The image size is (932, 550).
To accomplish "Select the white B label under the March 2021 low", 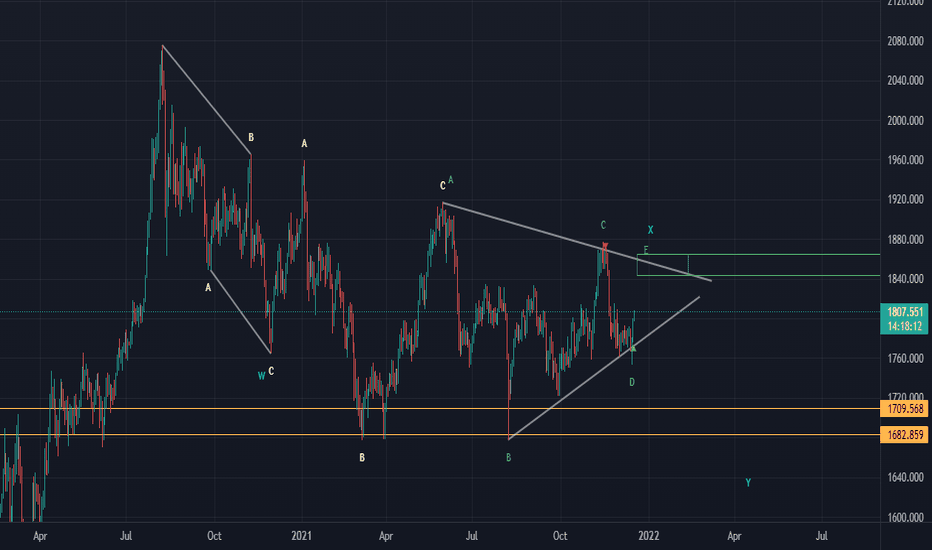I will click(x=362, y=457).
